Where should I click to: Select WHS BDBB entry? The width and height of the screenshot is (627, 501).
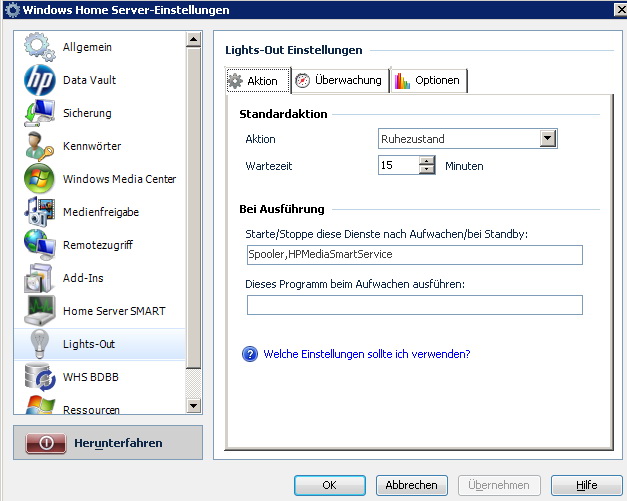point(100,377)
